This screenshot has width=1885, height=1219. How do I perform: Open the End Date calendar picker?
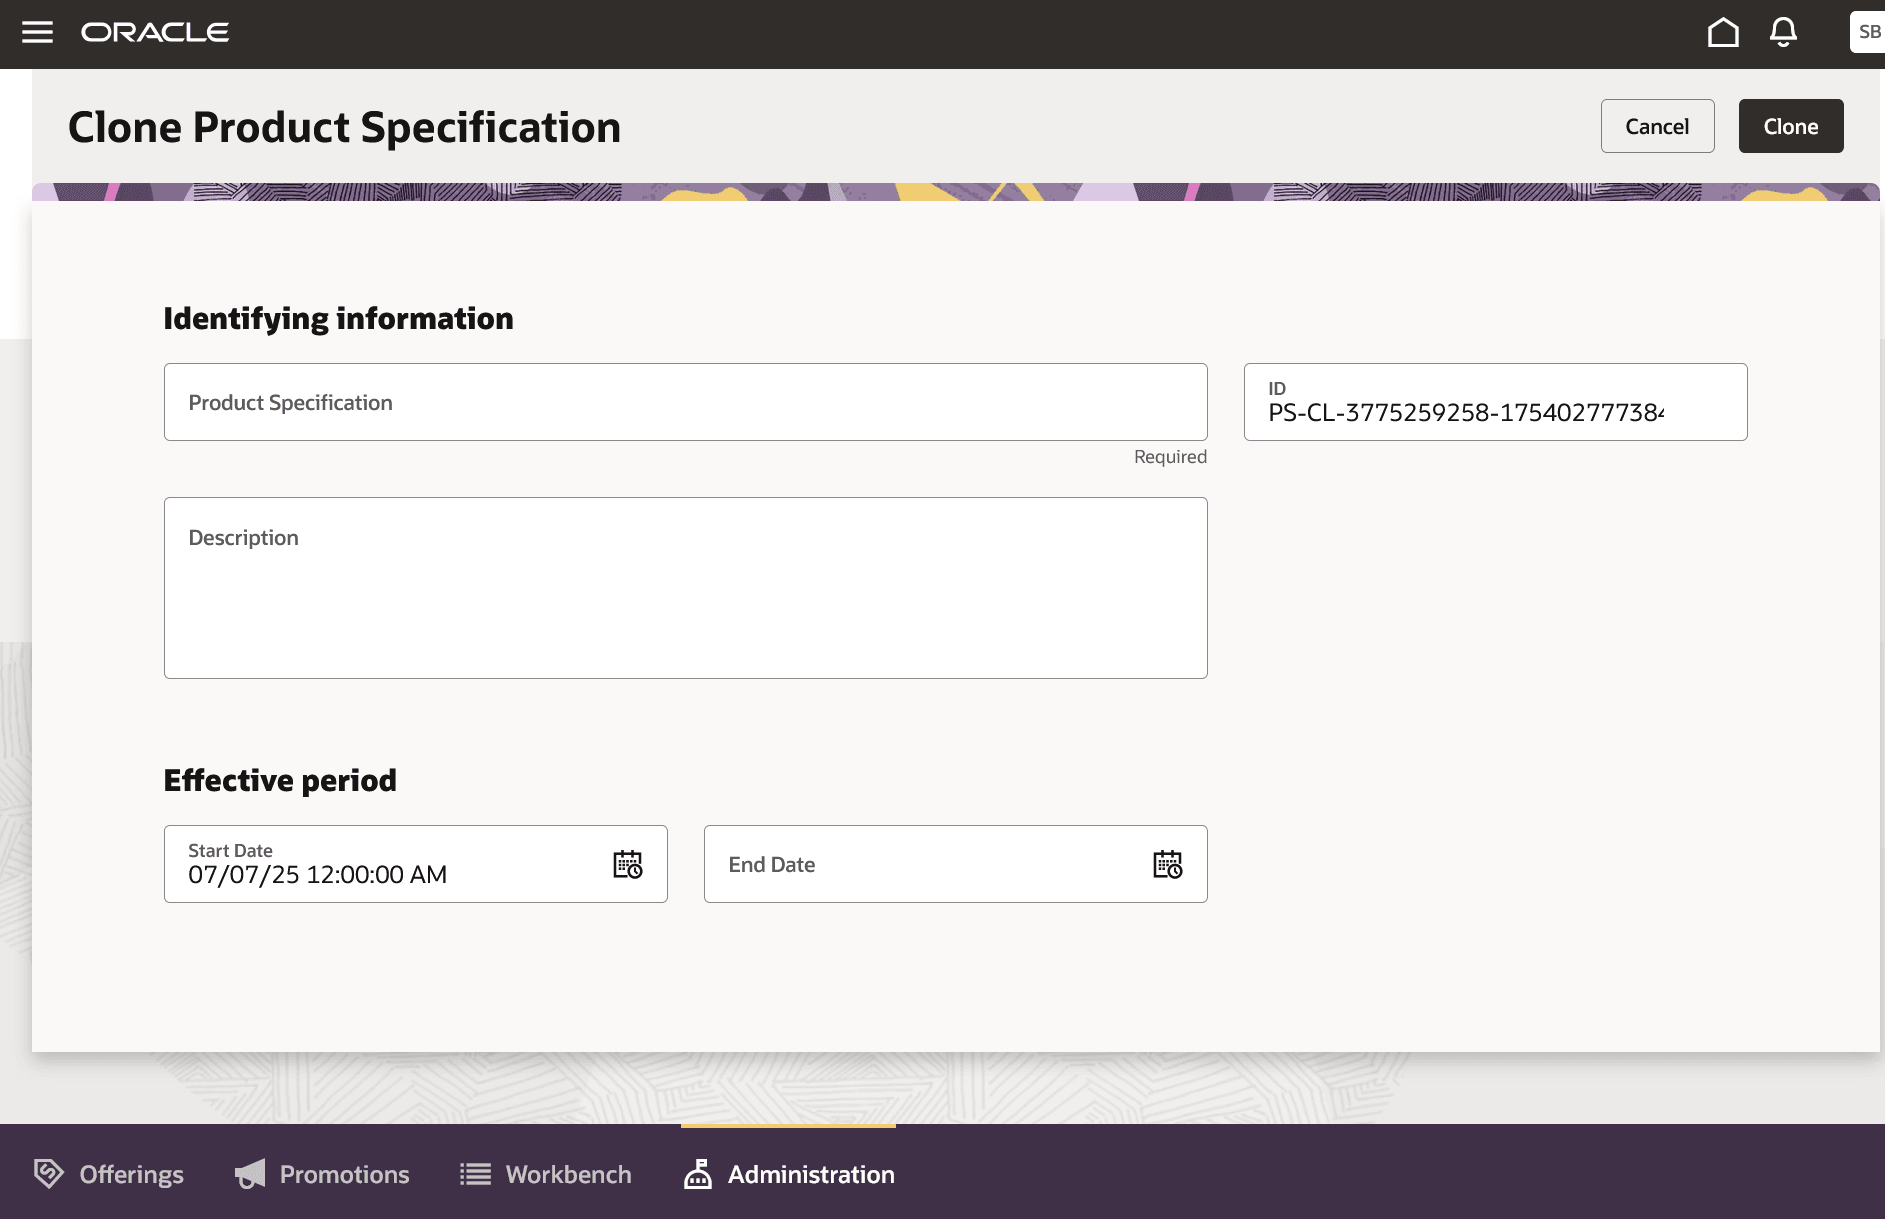point(1168,864)
